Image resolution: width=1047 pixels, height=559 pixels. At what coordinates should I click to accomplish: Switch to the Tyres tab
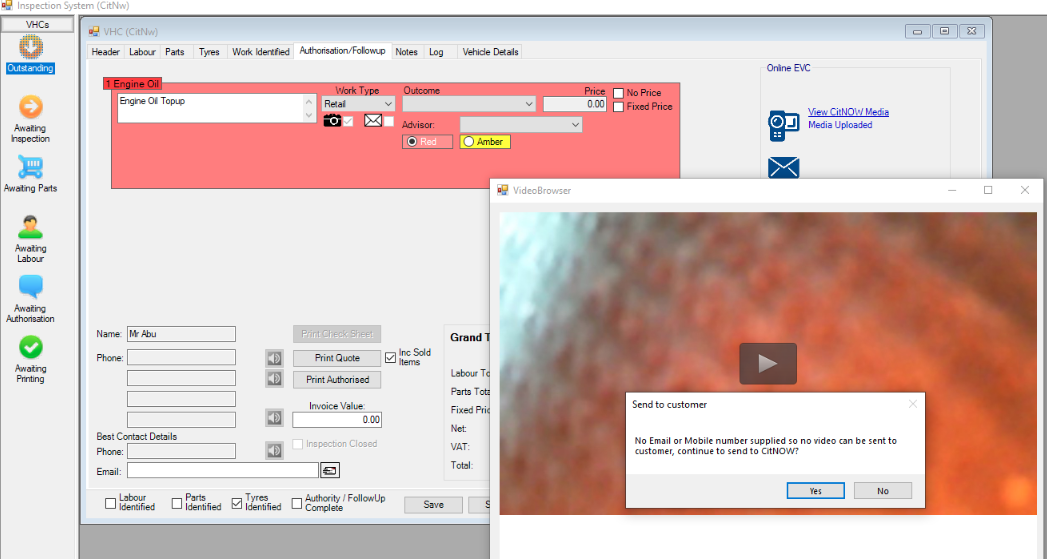click(x=209, y=51)
